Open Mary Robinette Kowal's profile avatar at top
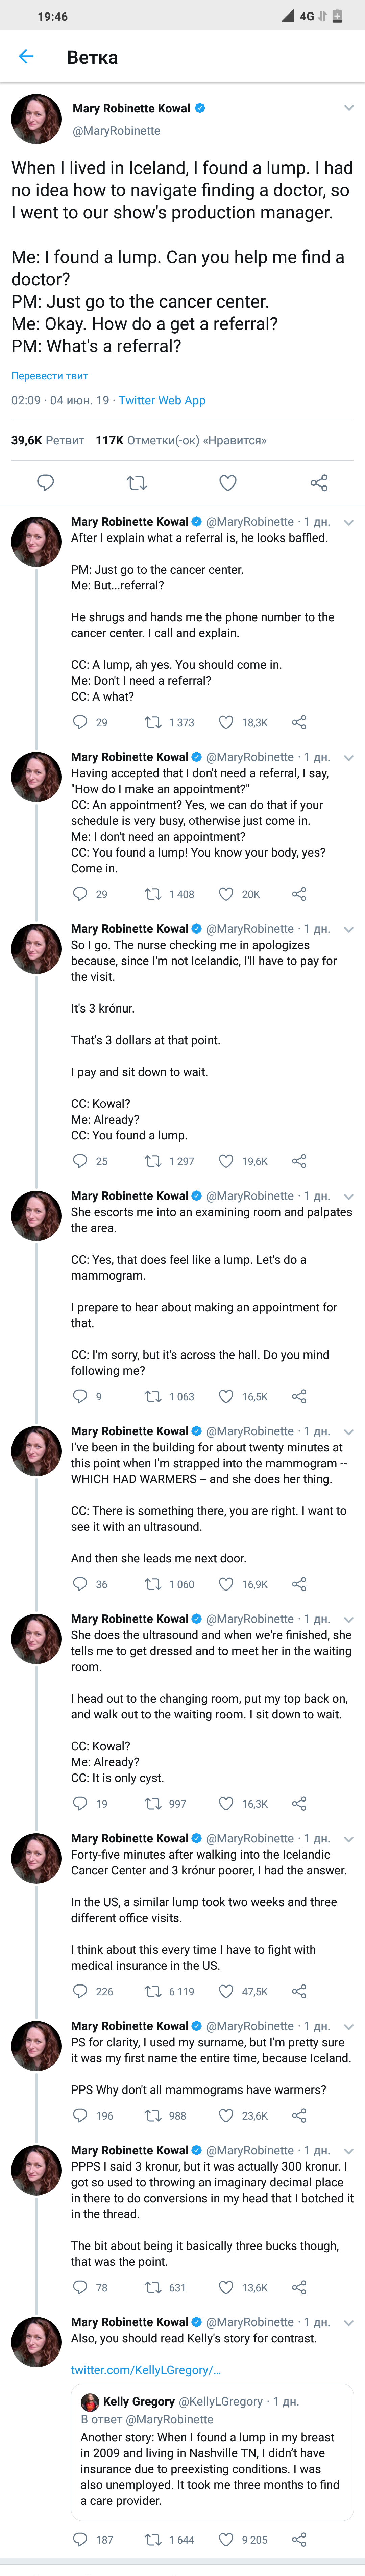The image size is (365, 2576). click(36, 119)
